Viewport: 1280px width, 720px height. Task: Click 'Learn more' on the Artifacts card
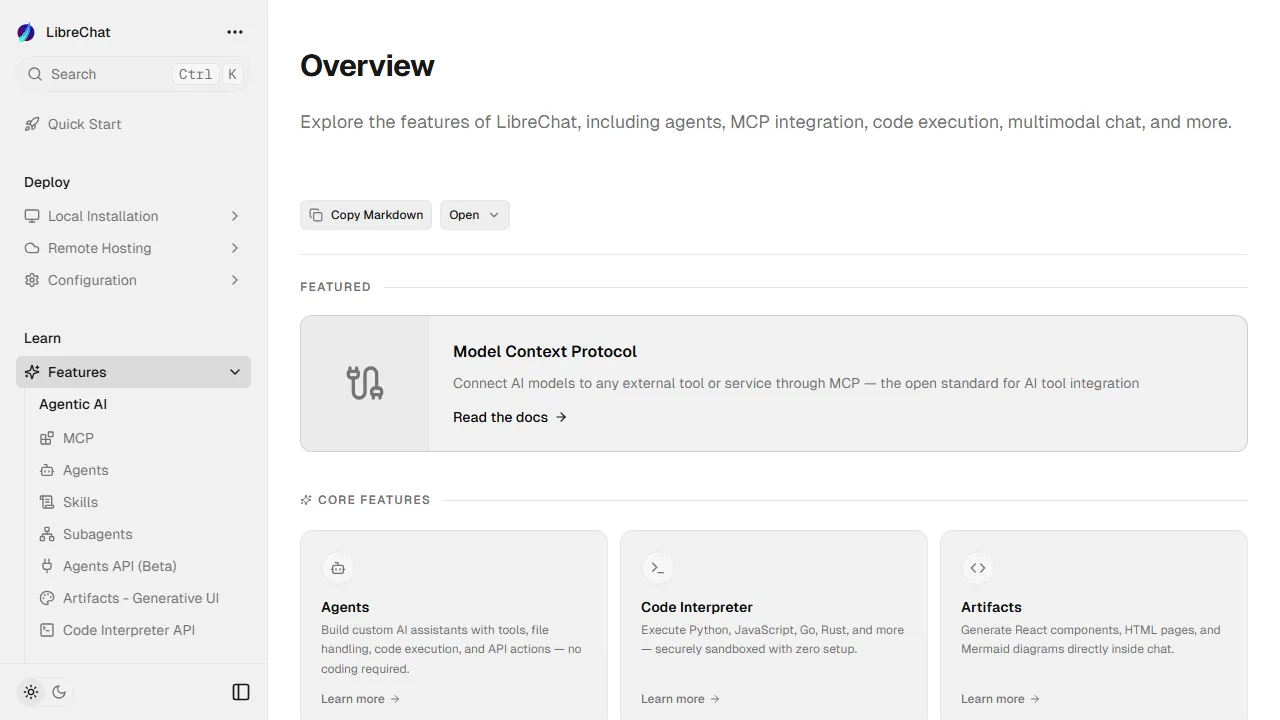click(x=1001, y=699)
